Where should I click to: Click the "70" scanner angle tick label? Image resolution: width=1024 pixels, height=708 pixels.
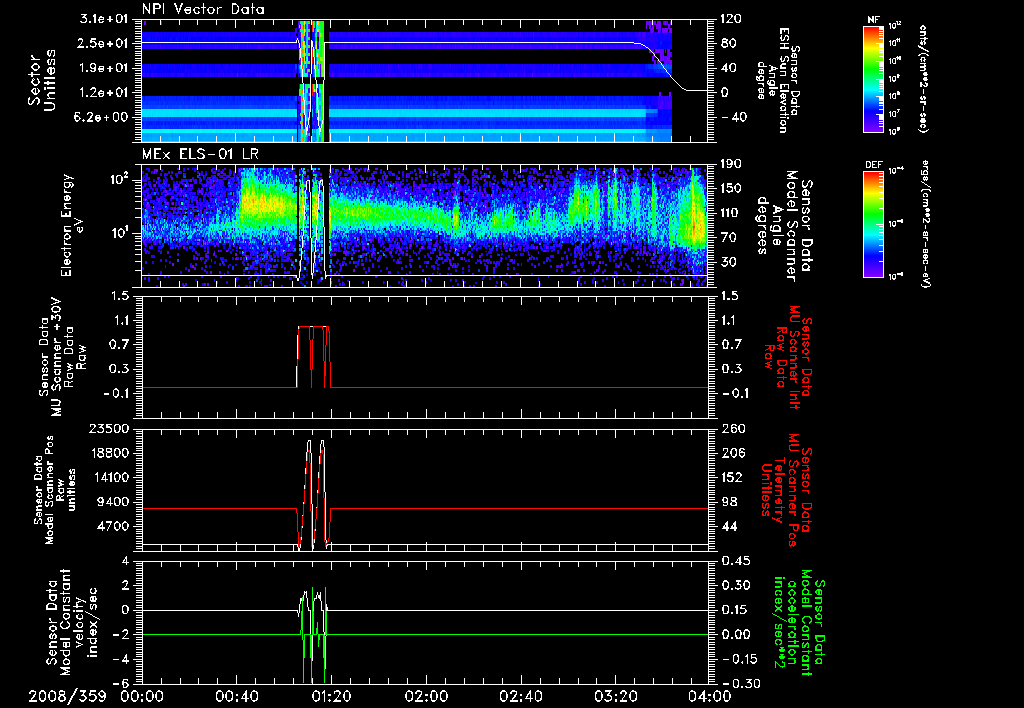728,238
